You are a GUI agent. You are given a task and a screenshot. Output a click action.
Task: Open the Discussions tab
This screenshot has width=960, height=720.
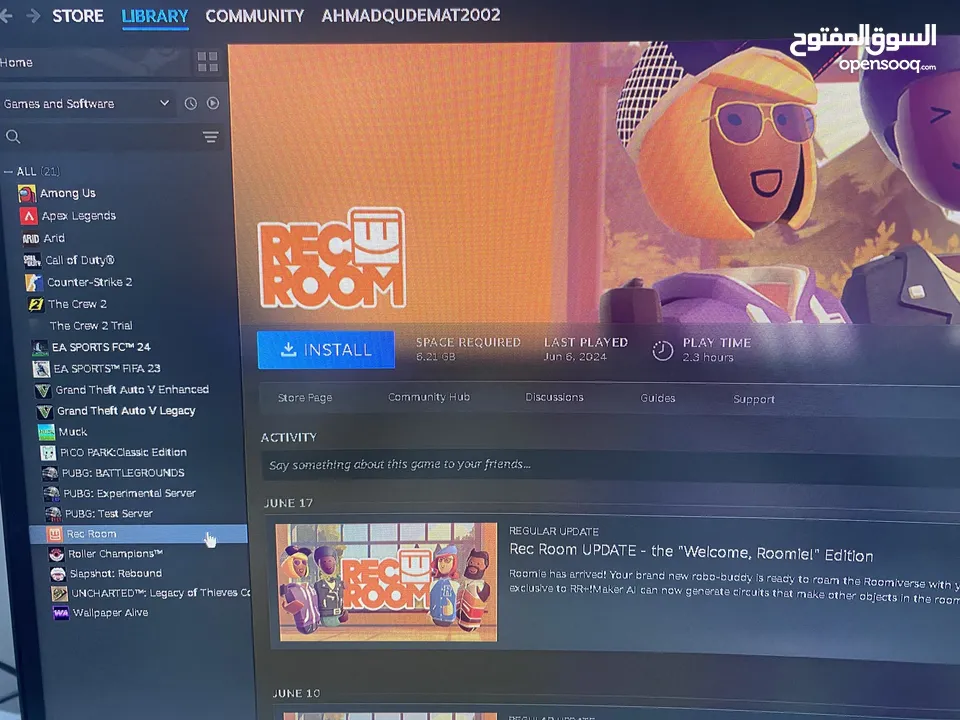555,397
